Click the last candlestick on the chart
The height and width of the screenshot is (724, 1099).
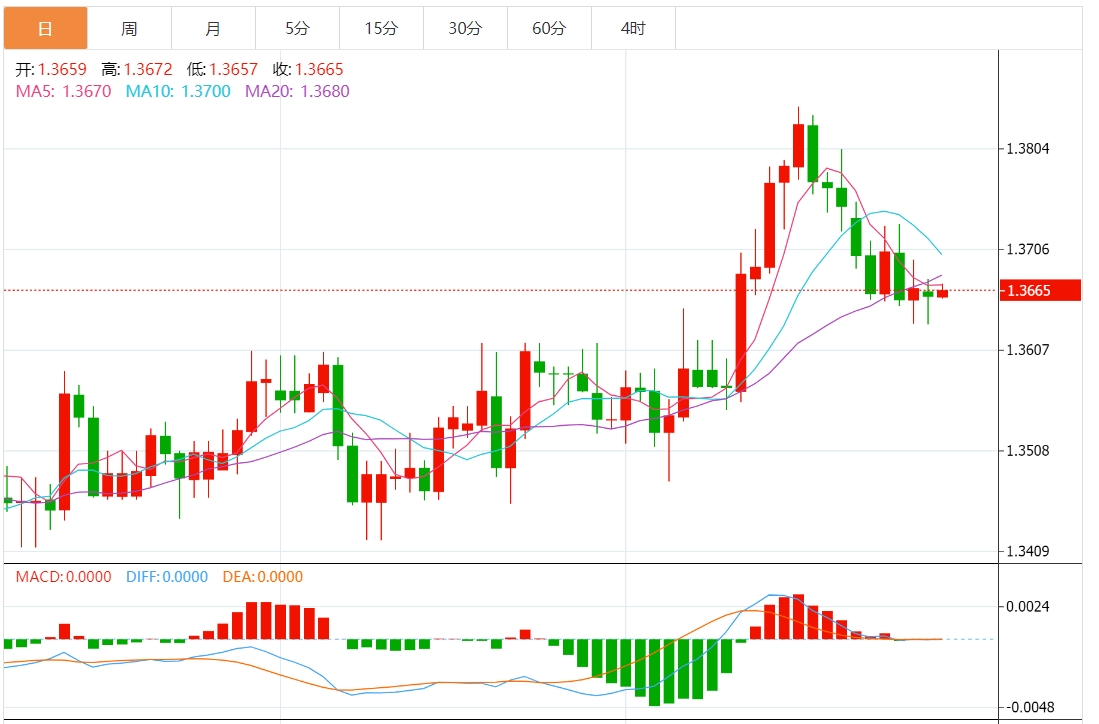point(943,293)
